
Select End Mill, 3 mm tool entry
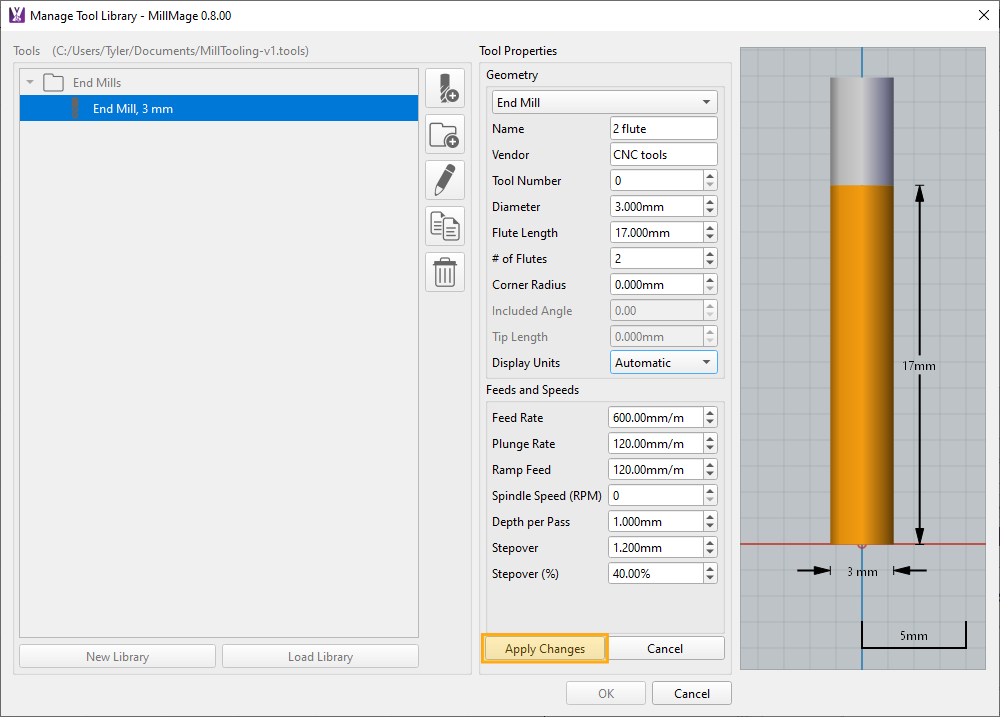pyautogui.click(x=132, y=109)
